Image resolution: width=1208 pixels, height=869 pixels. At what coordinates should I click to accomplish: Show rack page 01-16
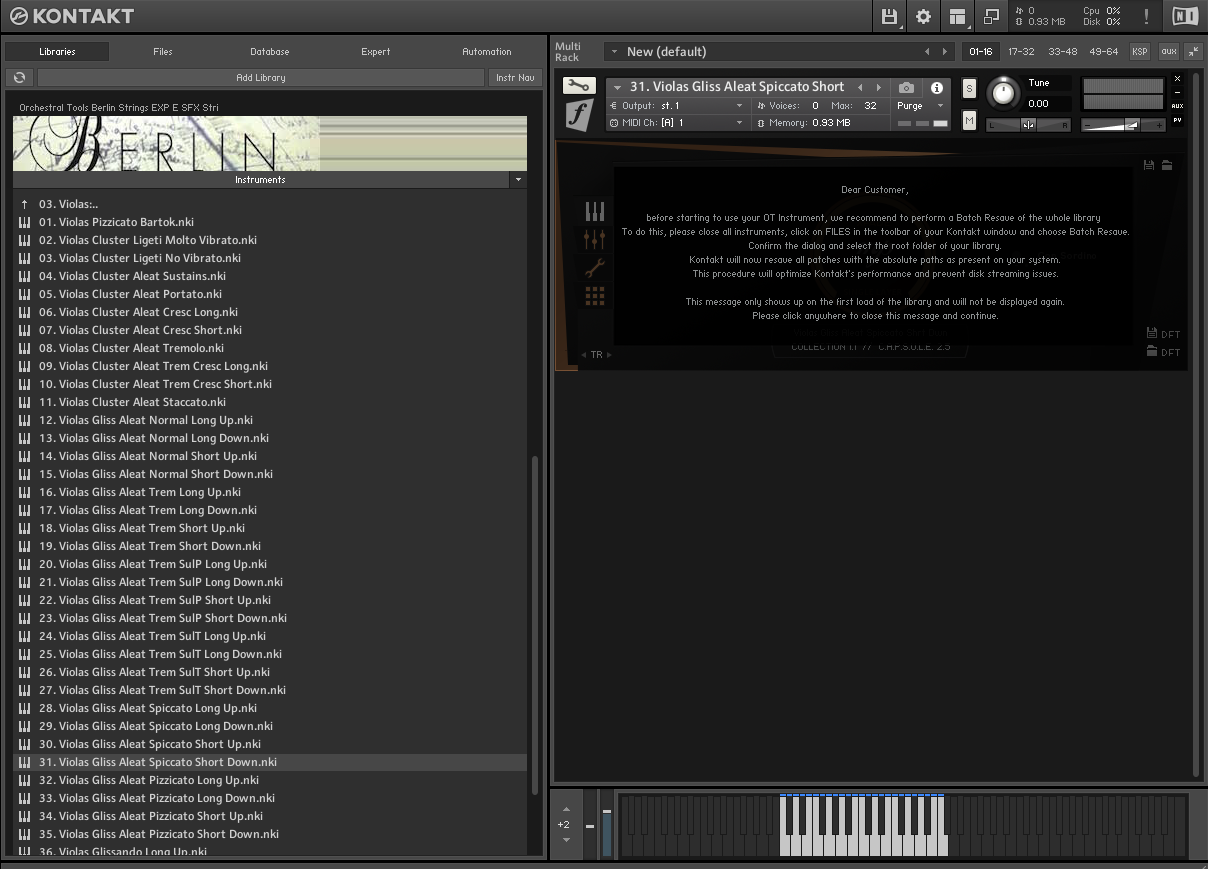980,51
